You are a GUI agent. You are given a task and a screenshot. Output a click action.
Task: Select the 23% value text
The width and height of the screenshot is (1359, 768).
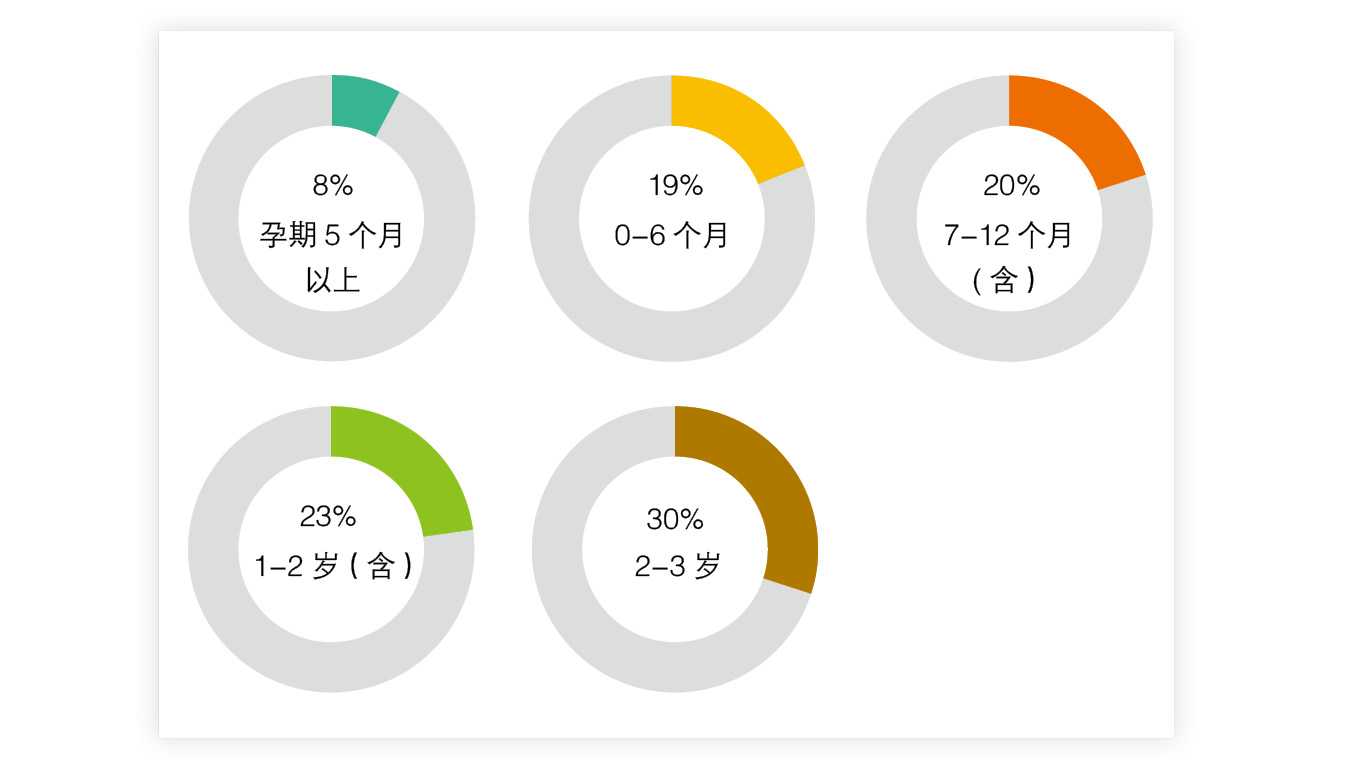[328, 517]
